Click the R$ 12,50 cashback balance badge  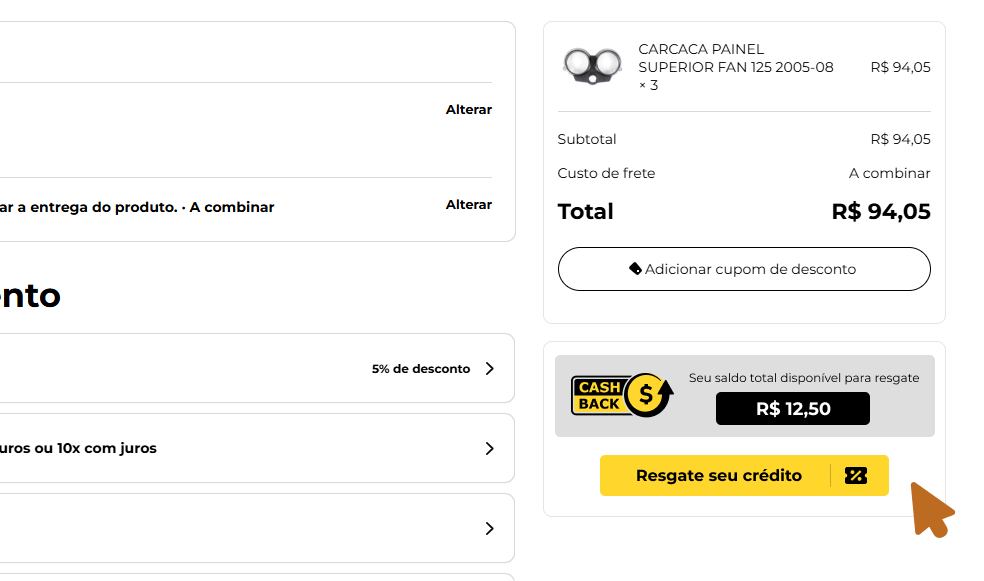793,408
